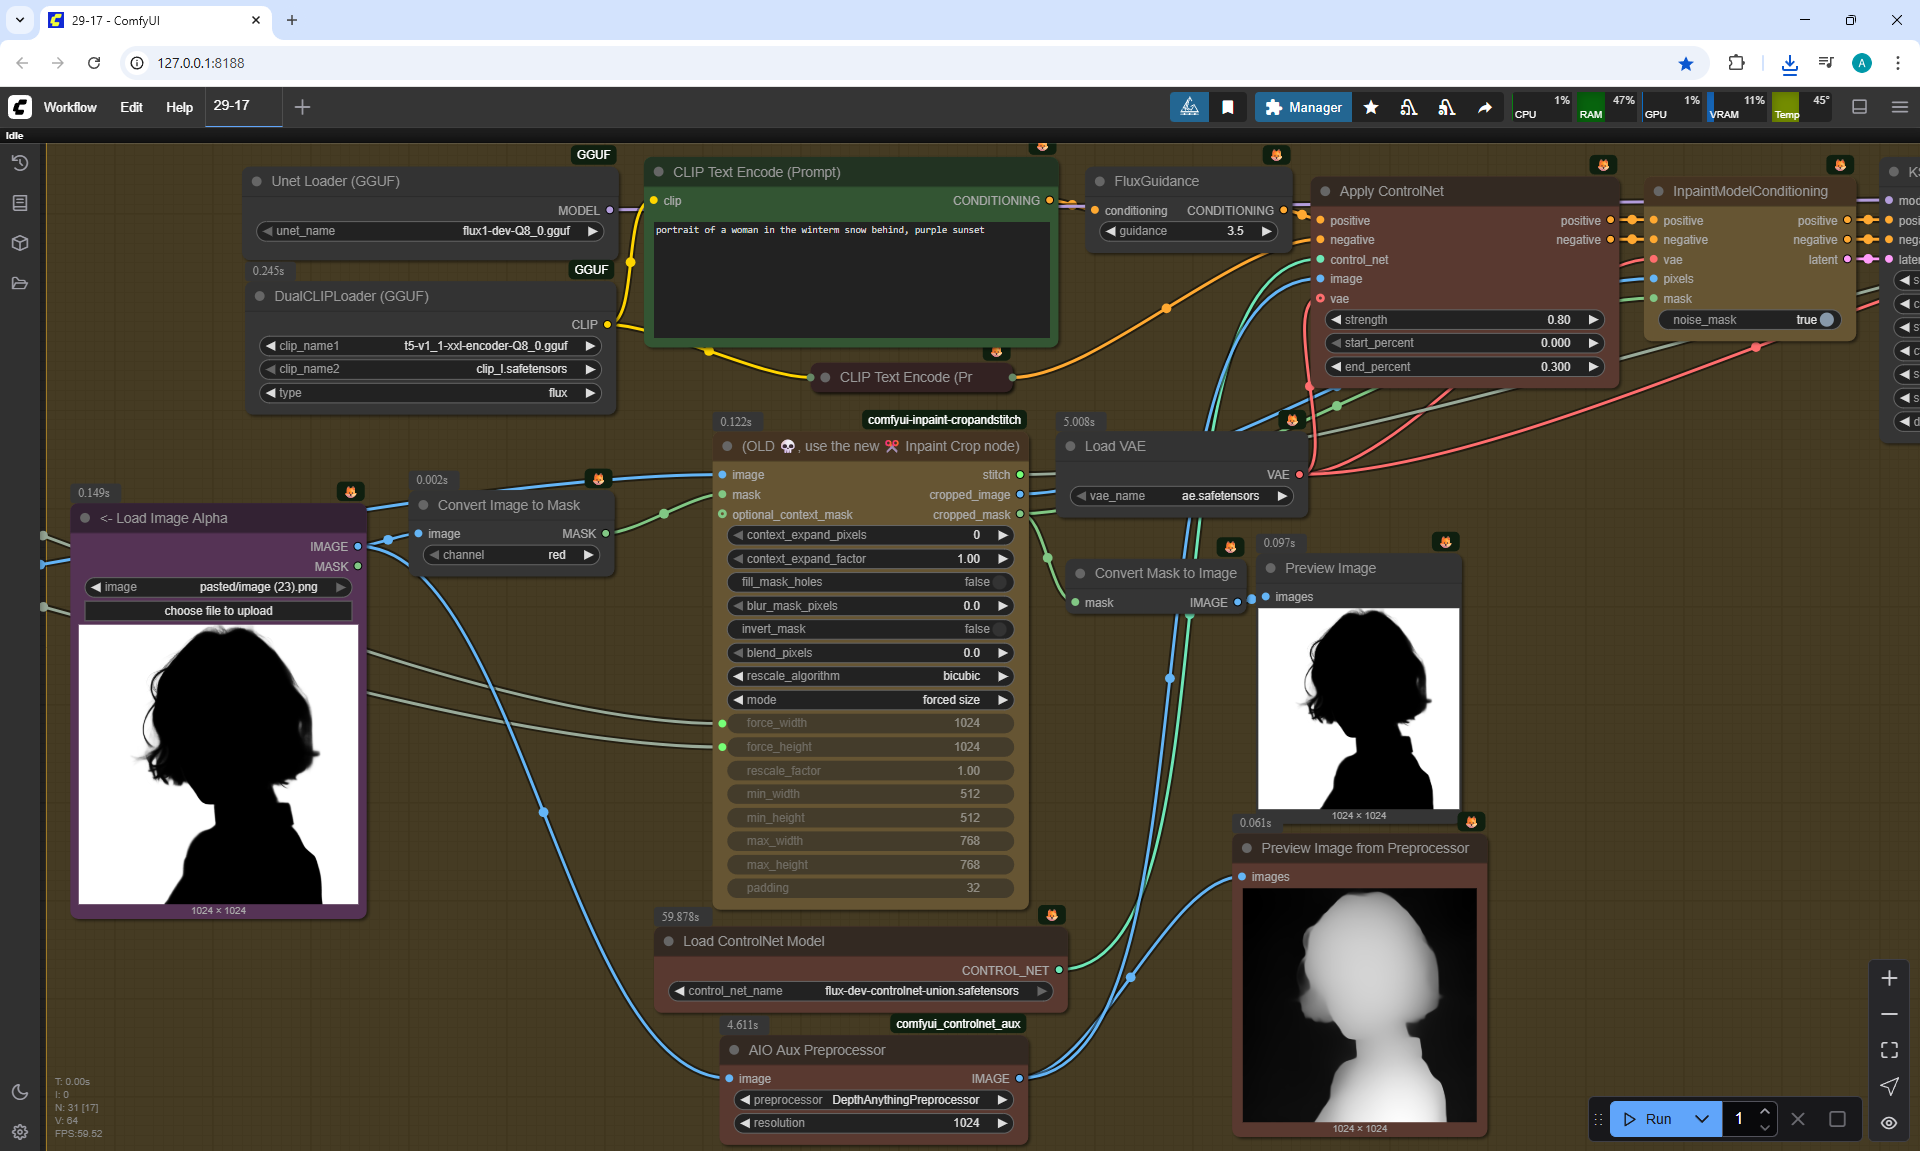Viewport: 1920px width, 1151px height.
Task: Zoom in with the canvas plus icon
Action: (1889, 978)
